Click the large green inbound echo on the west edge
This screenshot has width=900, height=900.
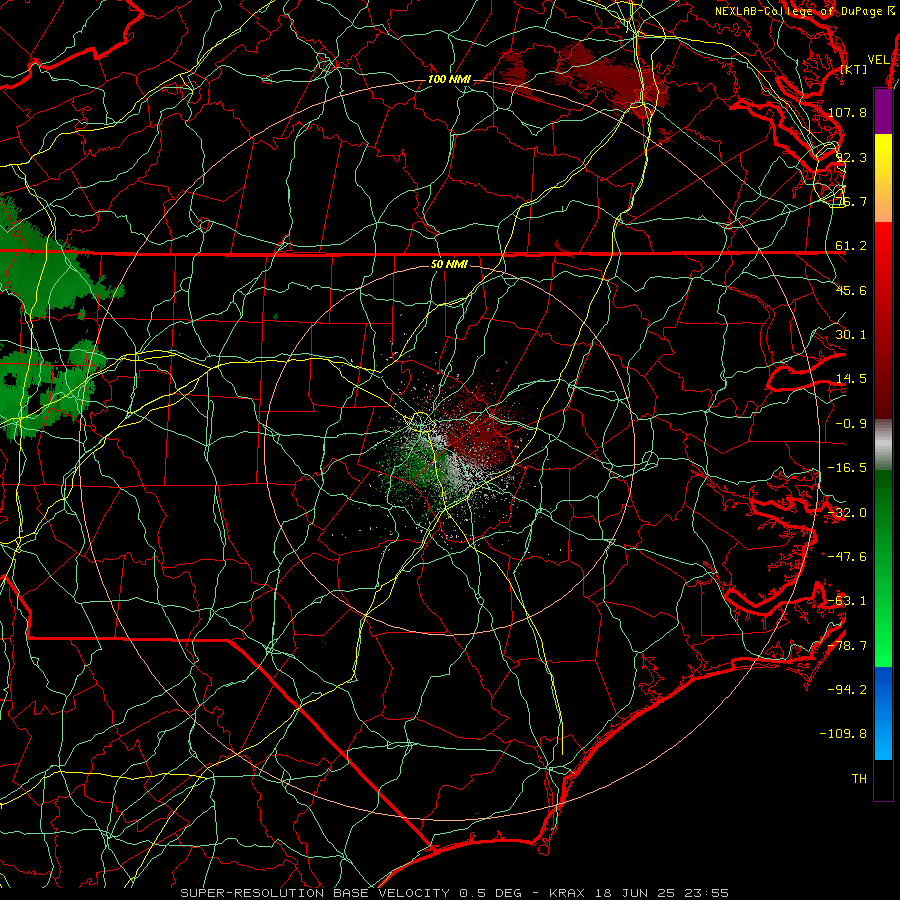[43, 274]
